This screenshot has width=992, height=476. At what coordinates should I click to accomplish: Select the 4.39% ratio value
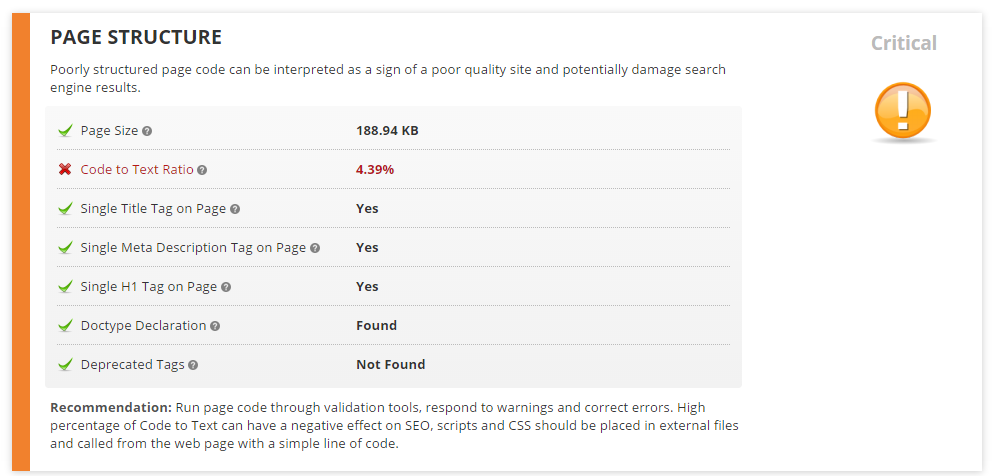[x=375, y=170]
